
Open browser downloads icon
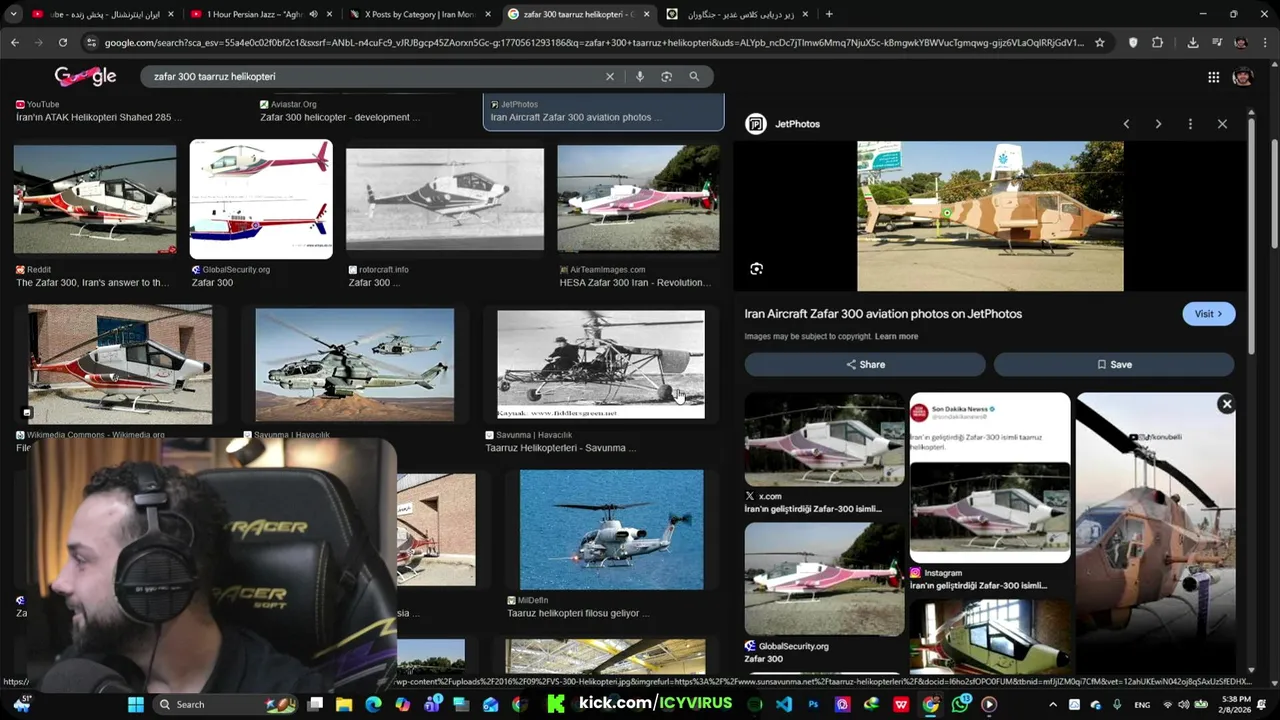coord(1193,43)
